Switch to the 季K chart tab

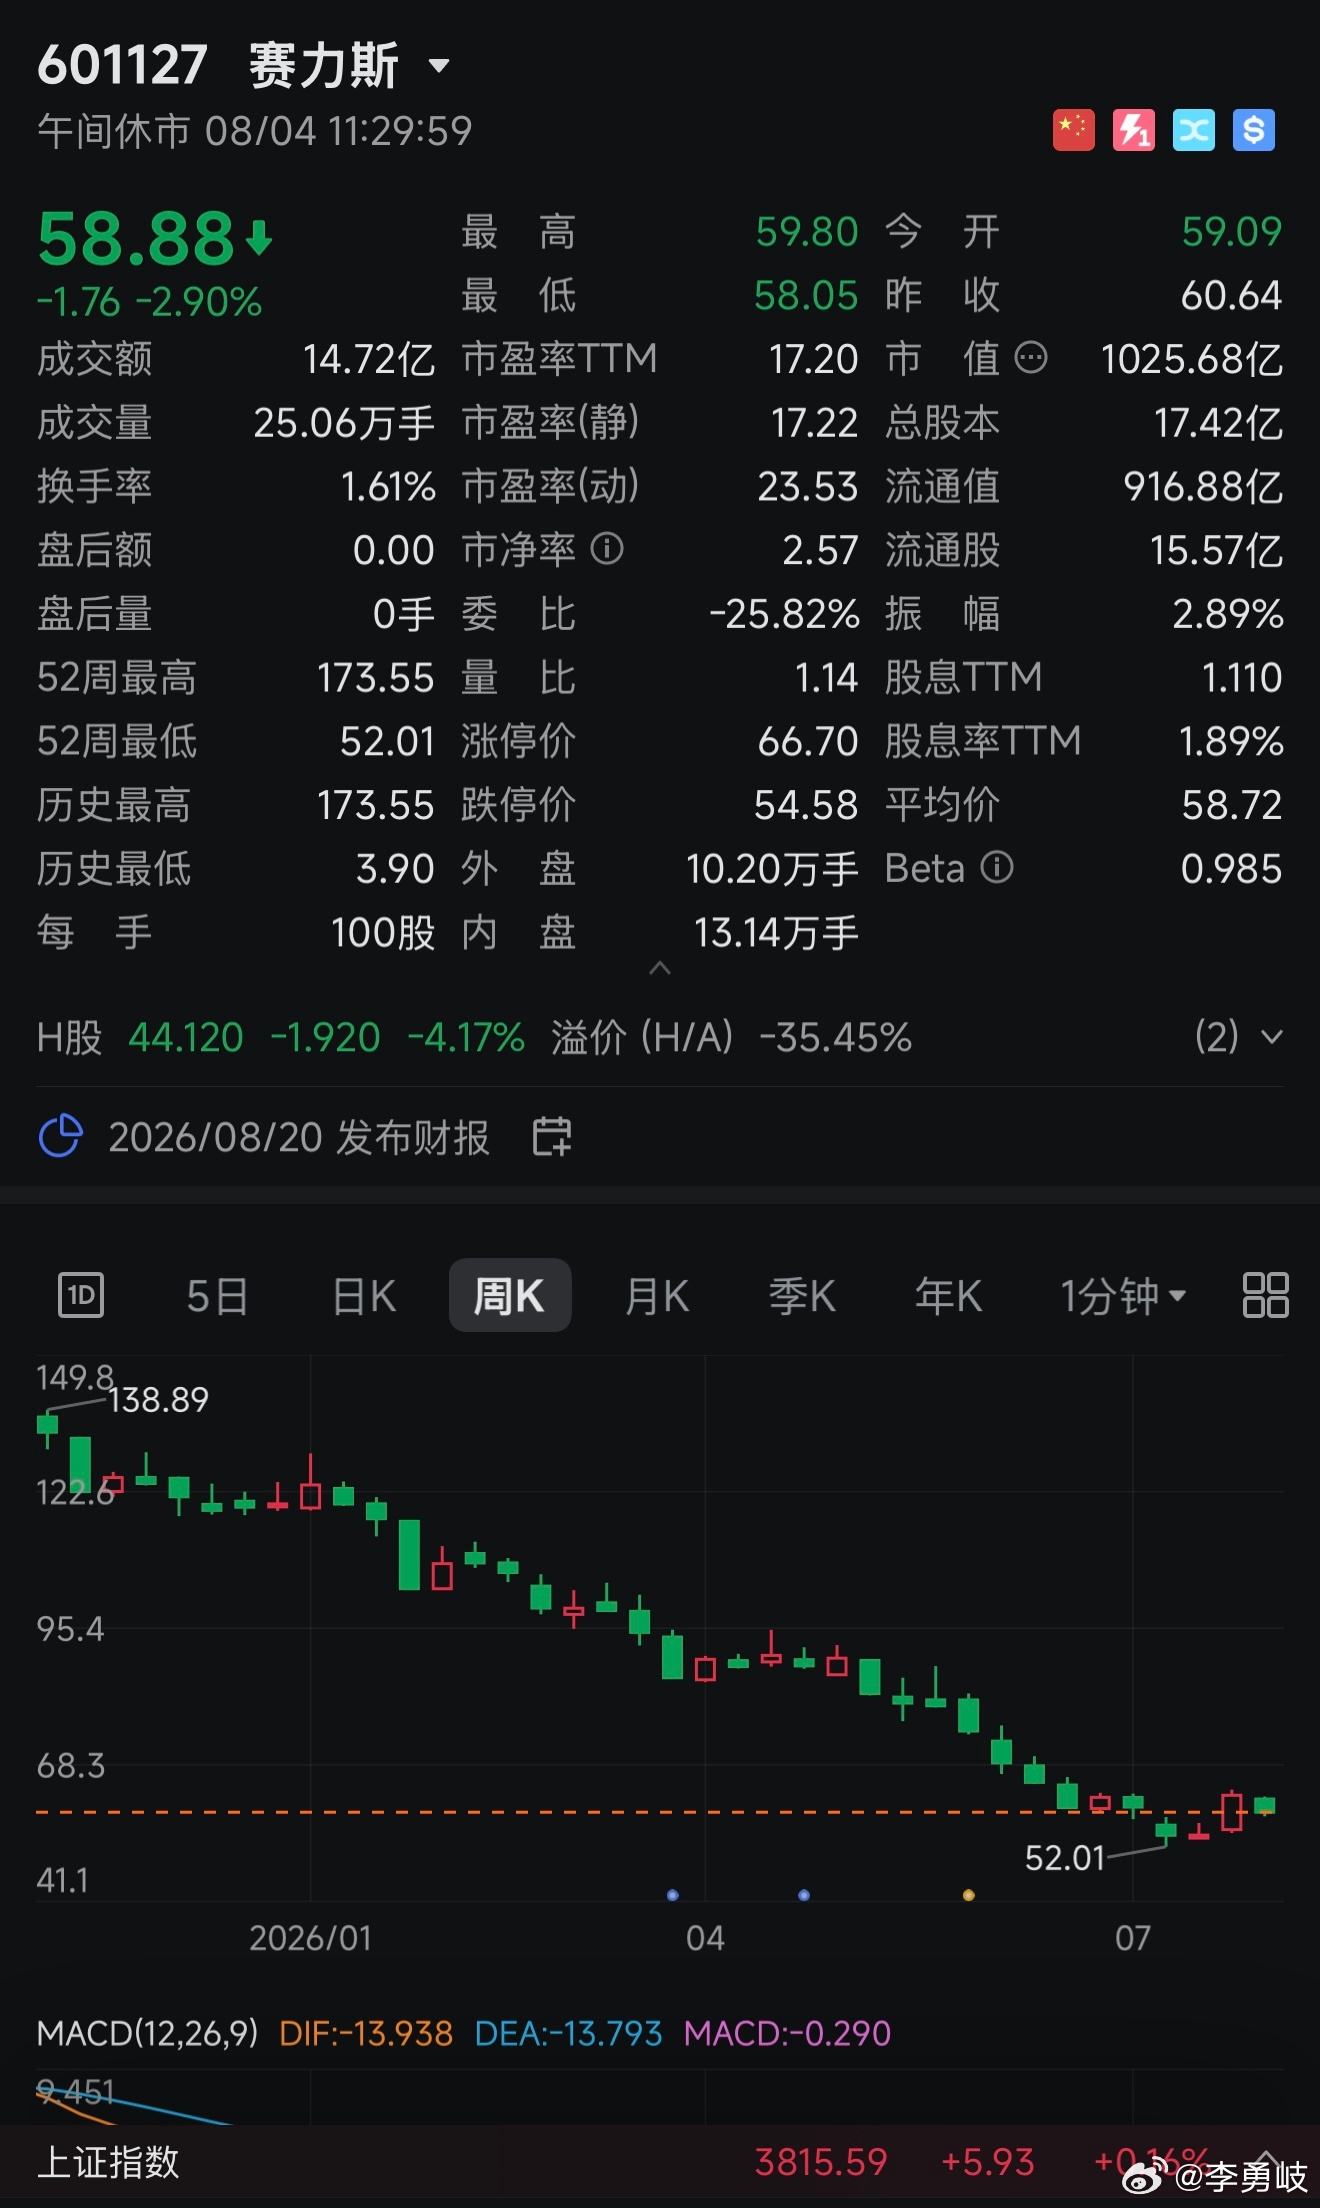coord(802,1297)
